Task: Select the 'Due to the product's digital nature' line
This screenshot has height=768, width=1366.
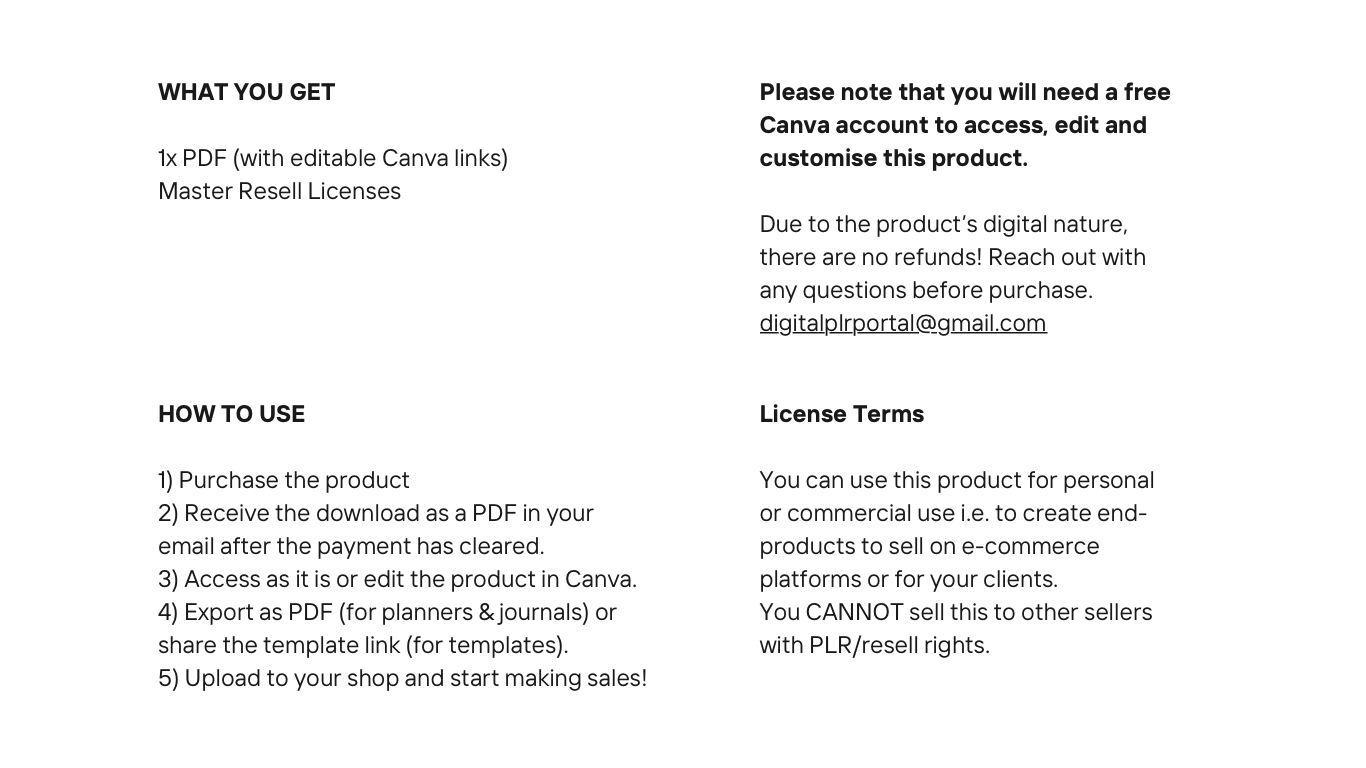Action: (x=943, y=224)
